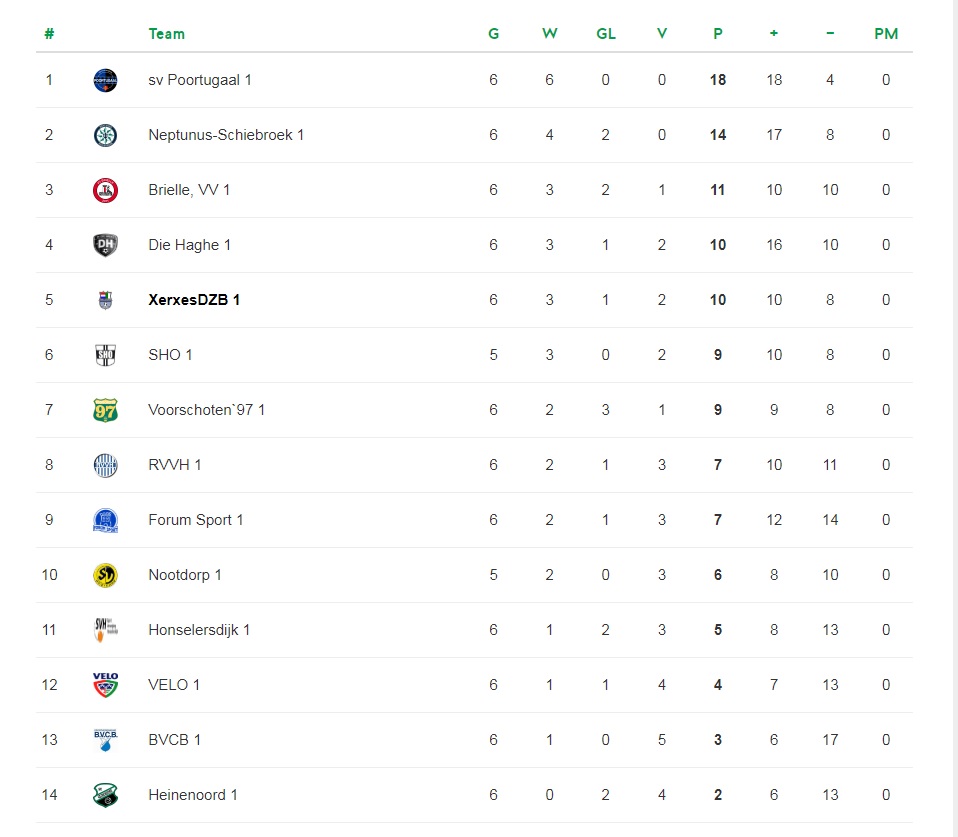Screen dimensions: 958x837
Task: Click the Brielle VV club crest
Action: point(105,190)
